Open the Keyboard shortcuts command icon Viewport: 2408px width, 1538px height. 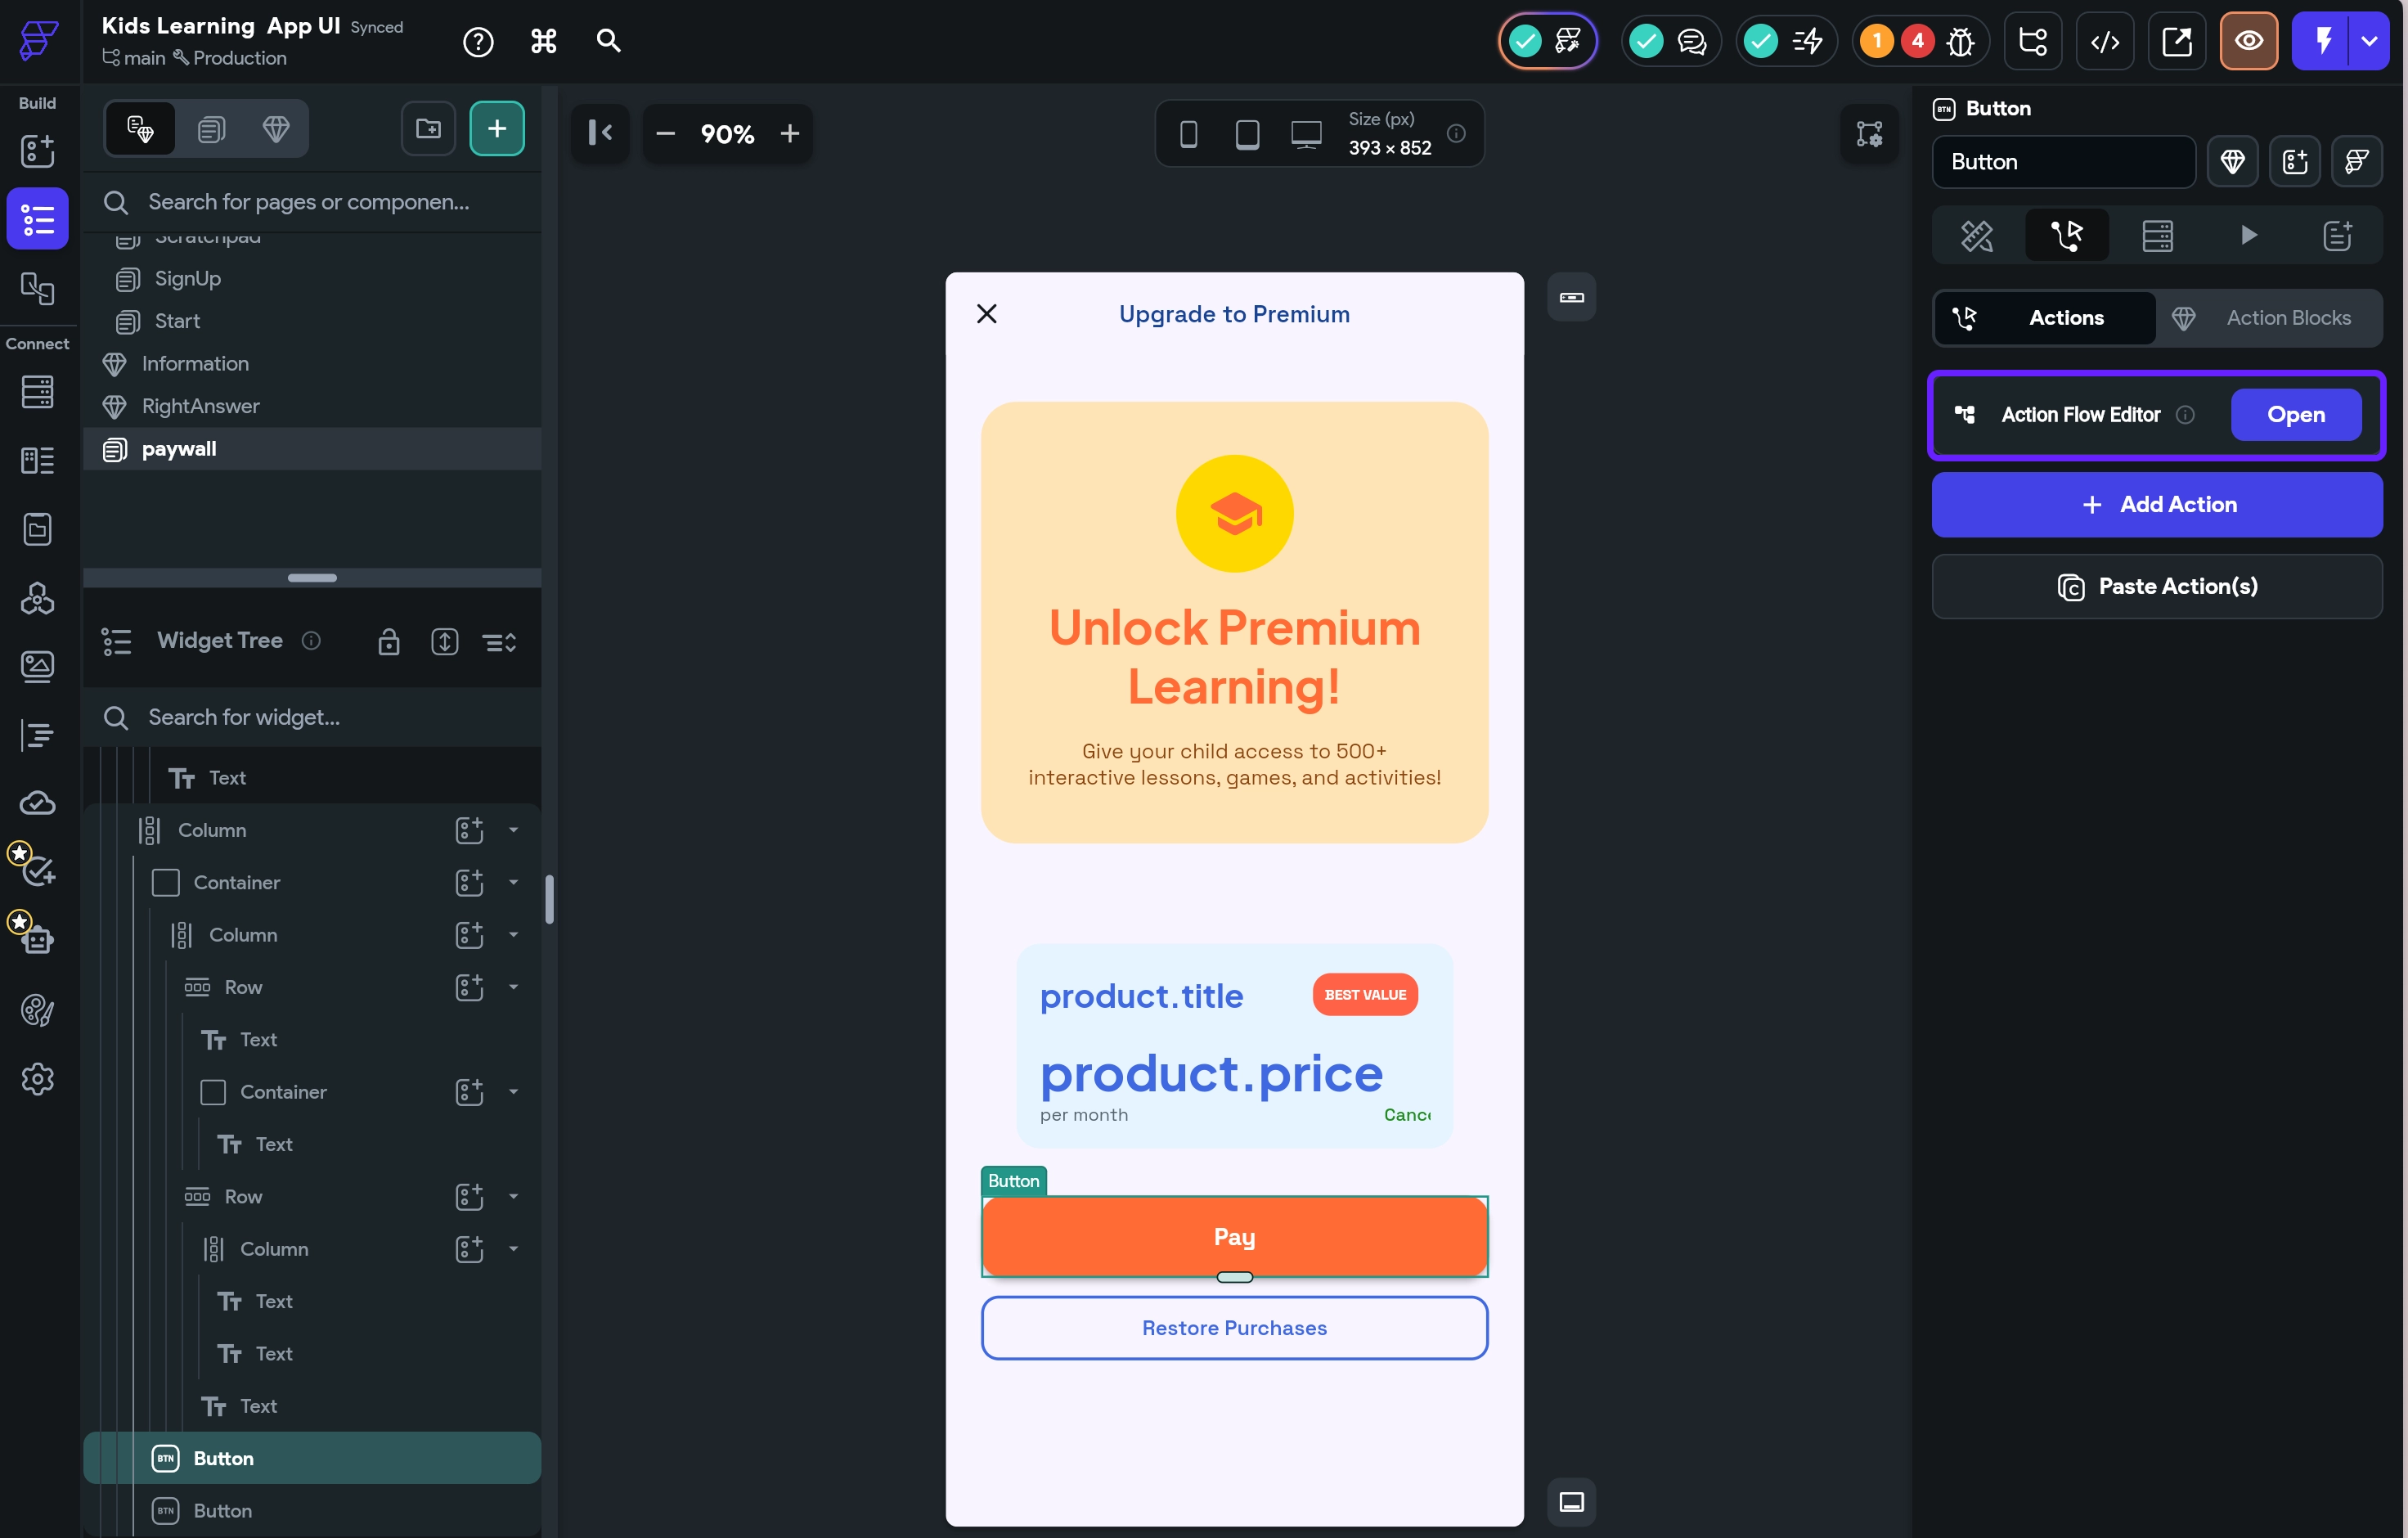pos(543,41)
